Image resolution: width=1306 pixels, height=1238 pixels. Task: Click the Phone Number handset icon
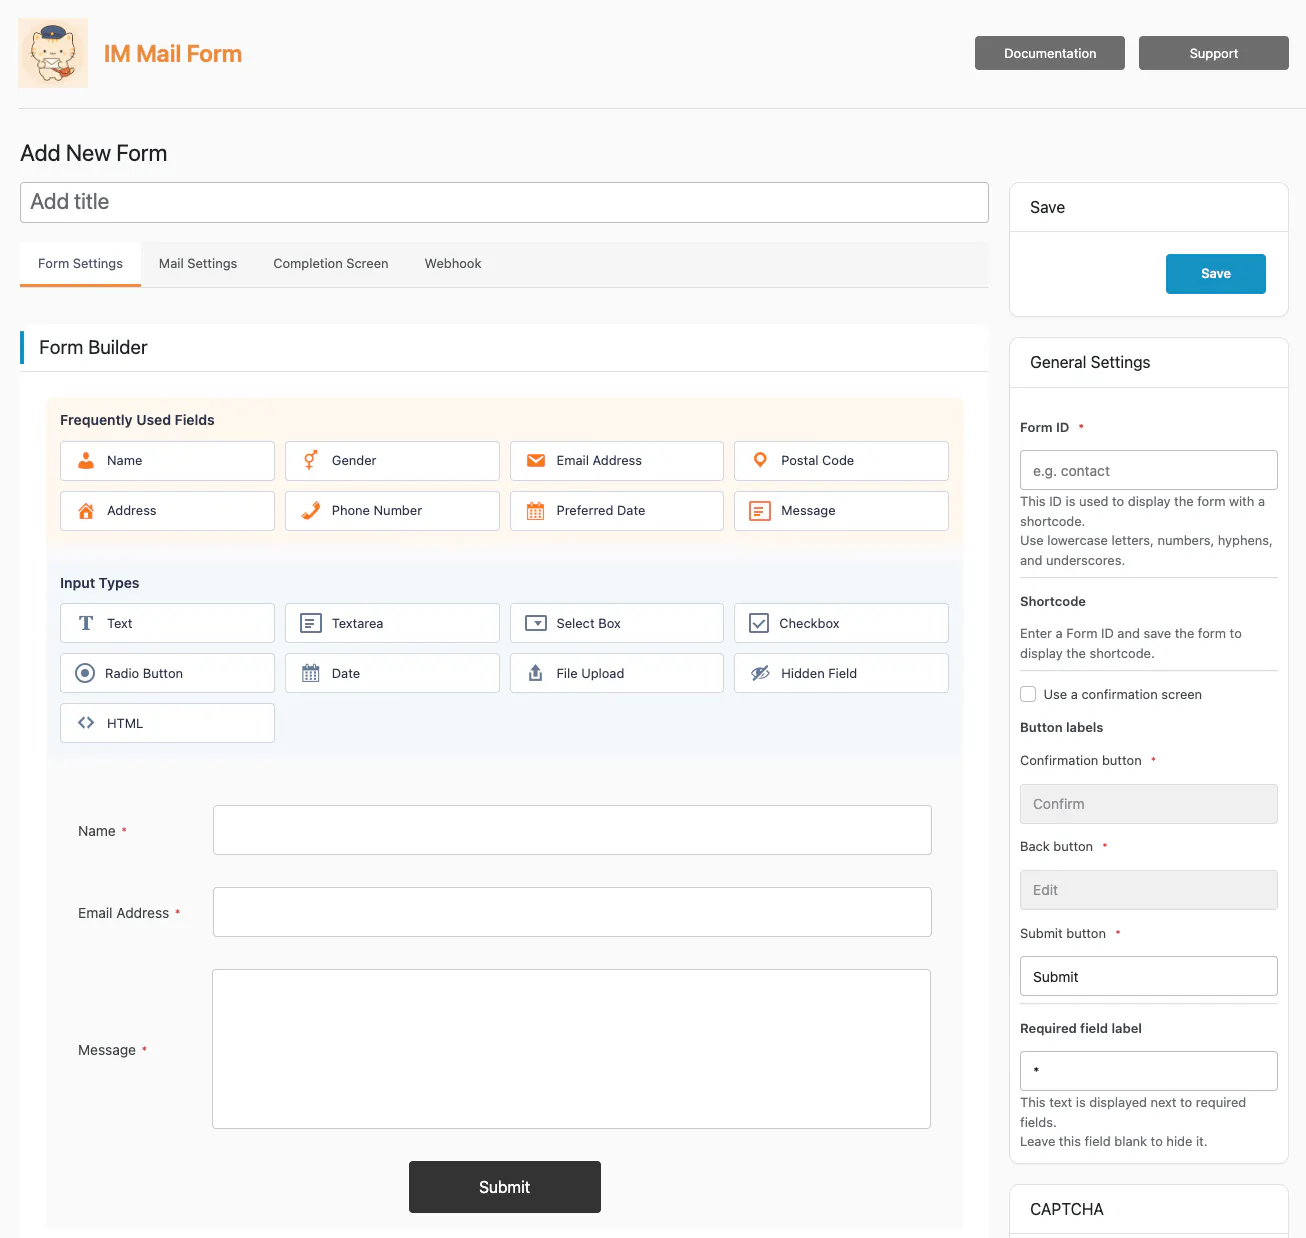(311, 511)
